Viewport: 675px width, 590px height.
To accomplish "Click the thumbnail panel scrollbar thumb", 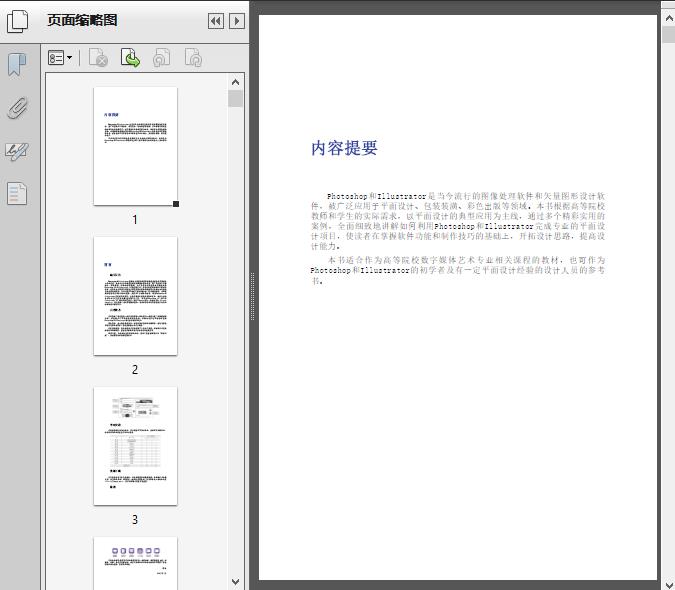I will tap(235, 99).
